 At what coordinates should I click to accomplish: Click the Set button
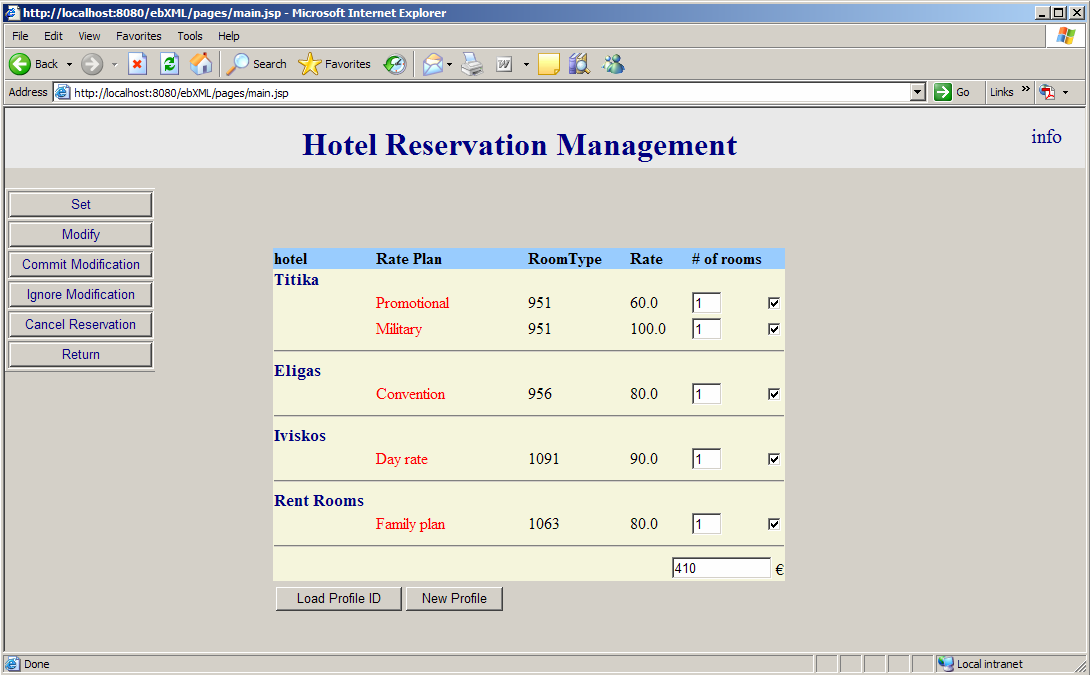(81, 204)
